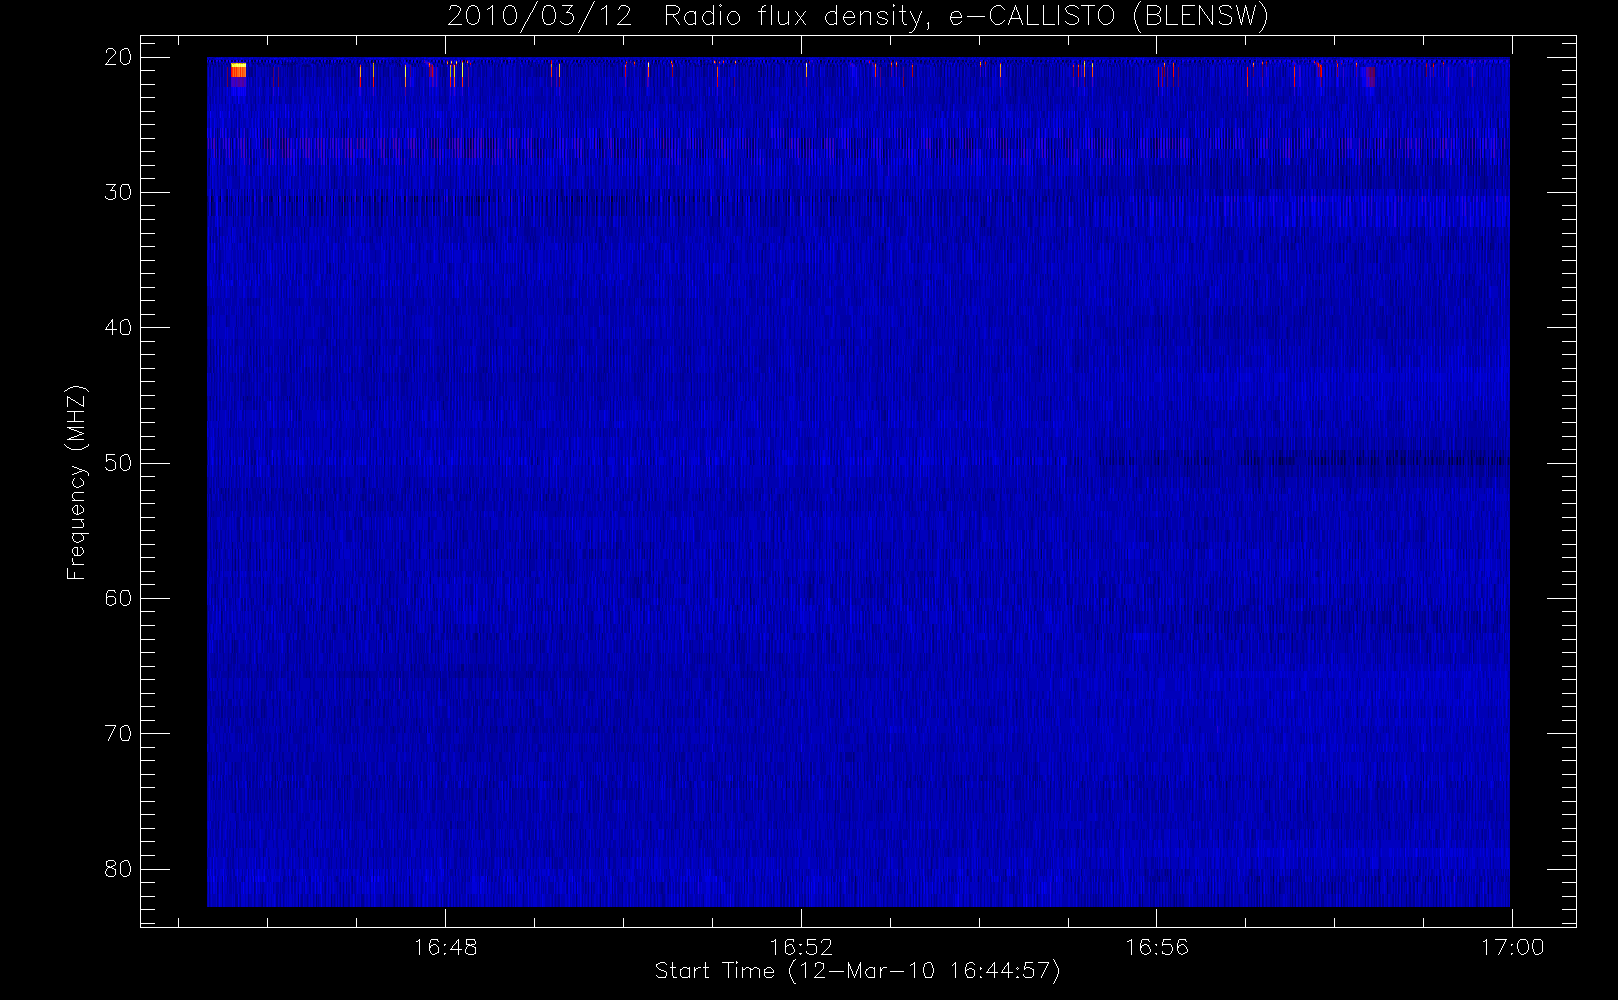Click the '16:48' time tick label
The width and height of the screenshot is (1618, 1000).
(x=445, y=947)
